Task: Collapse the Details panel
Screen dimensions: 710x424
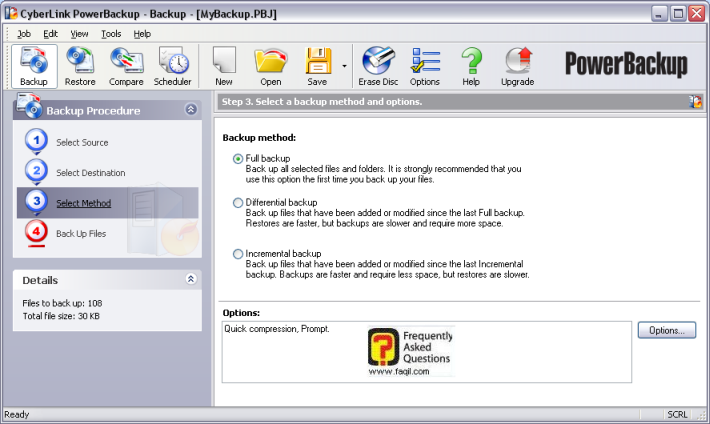Action: (x=190, y=280)
